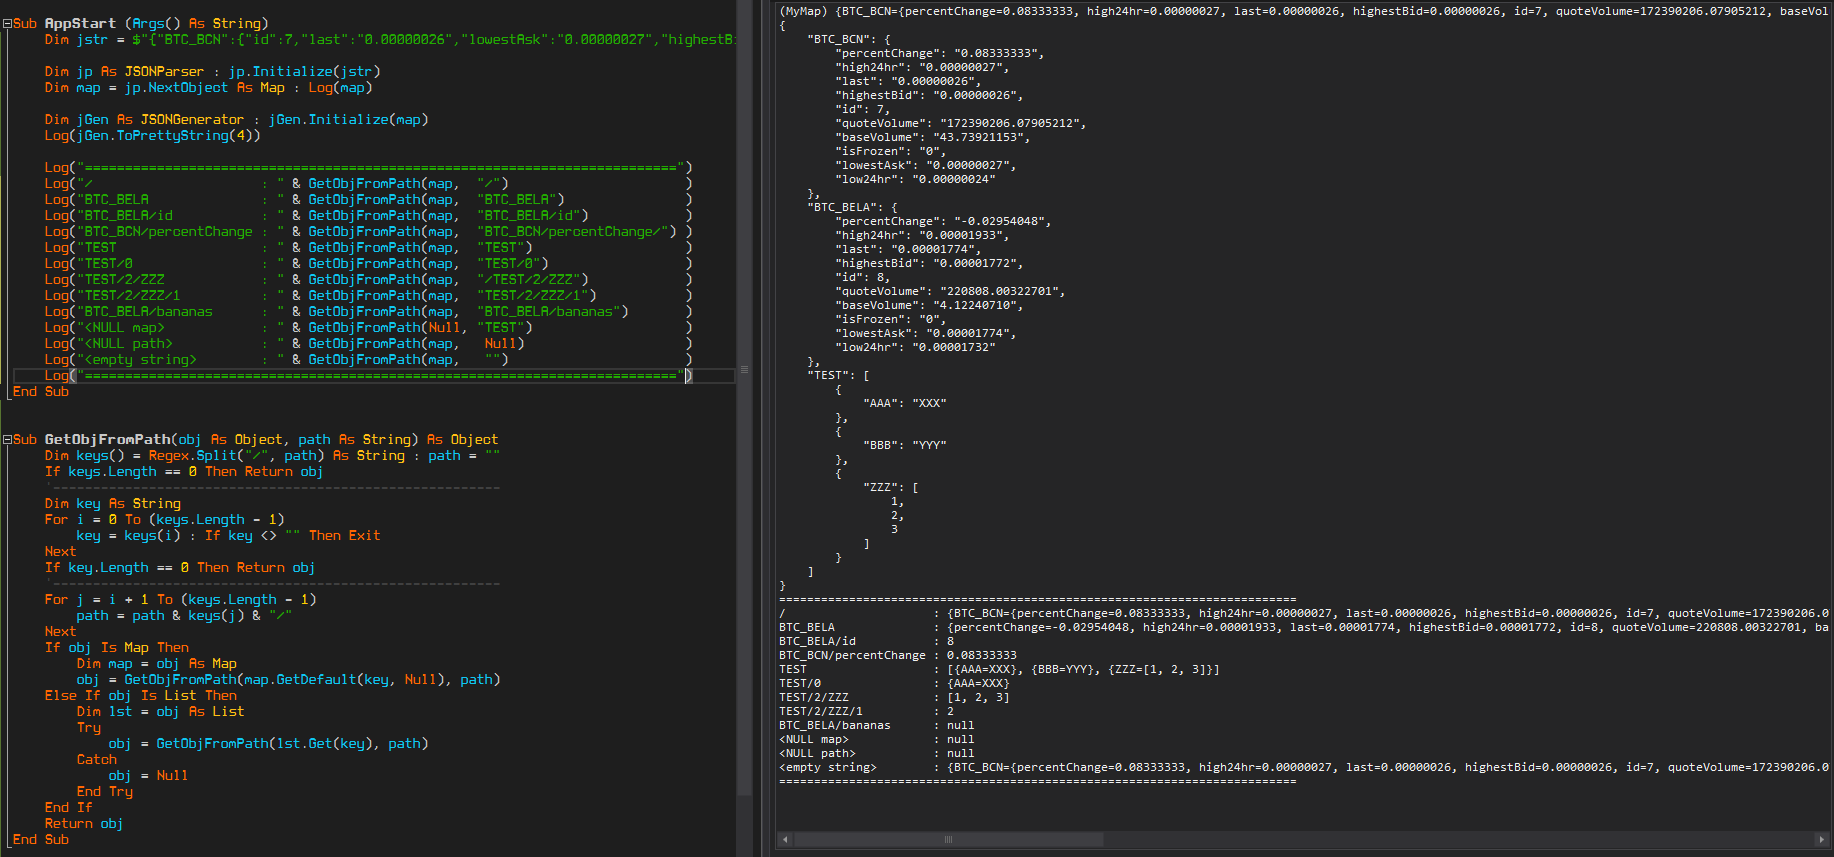Collapse the Sub AppStart code block

pos(7,23)
